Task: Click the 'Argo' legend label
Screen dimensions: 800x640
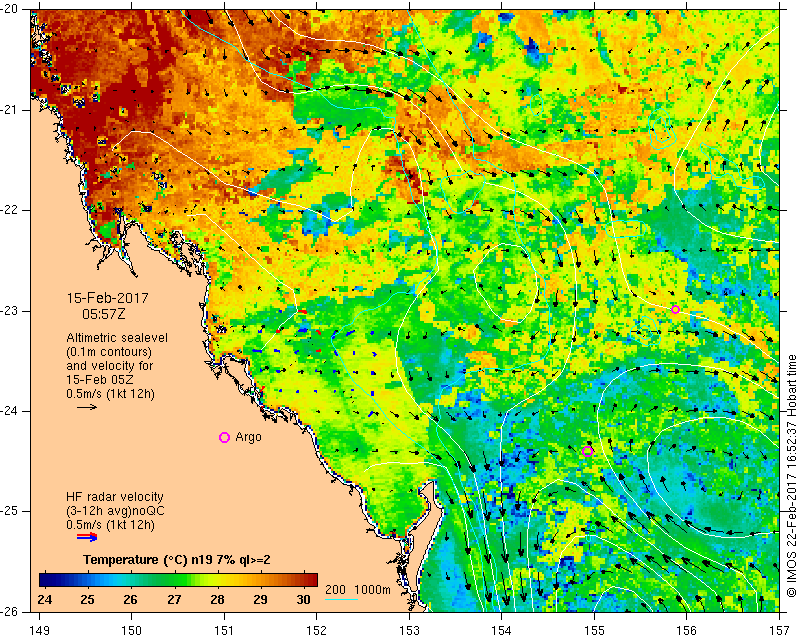Action: click(248, 437)
